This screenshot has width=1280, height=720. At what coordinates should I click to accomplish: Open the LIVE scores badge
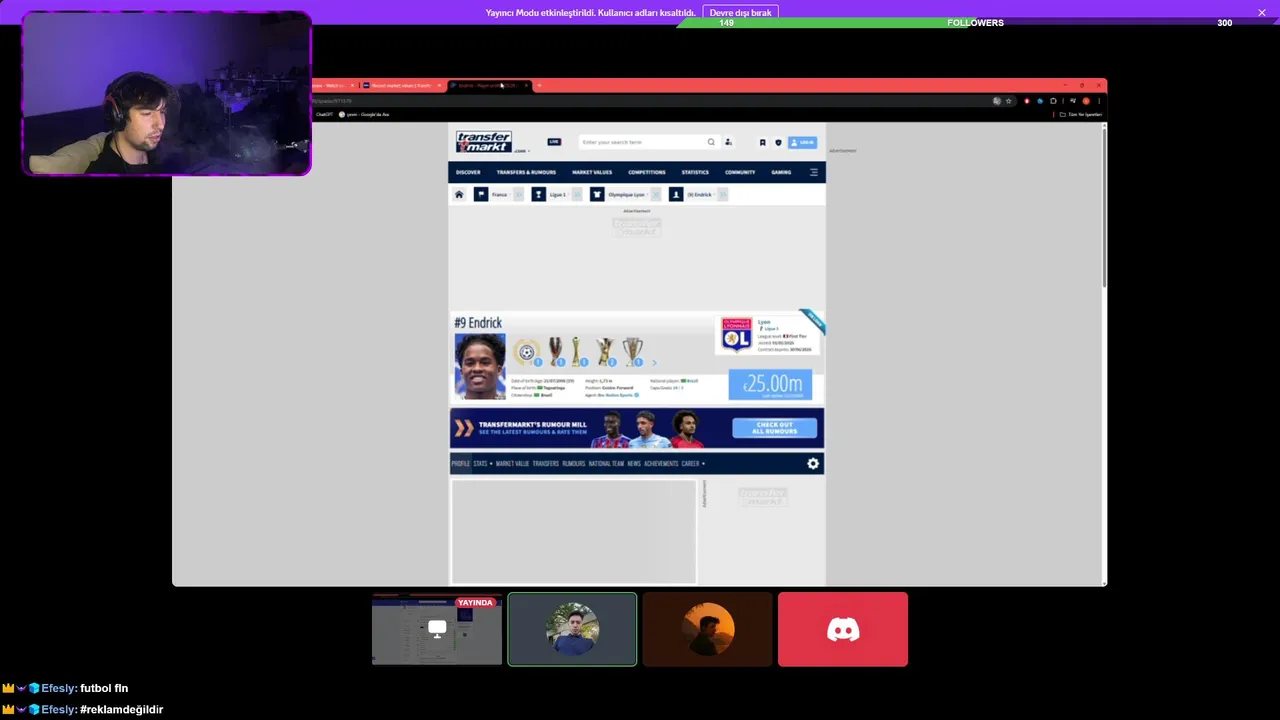(554, 142)
